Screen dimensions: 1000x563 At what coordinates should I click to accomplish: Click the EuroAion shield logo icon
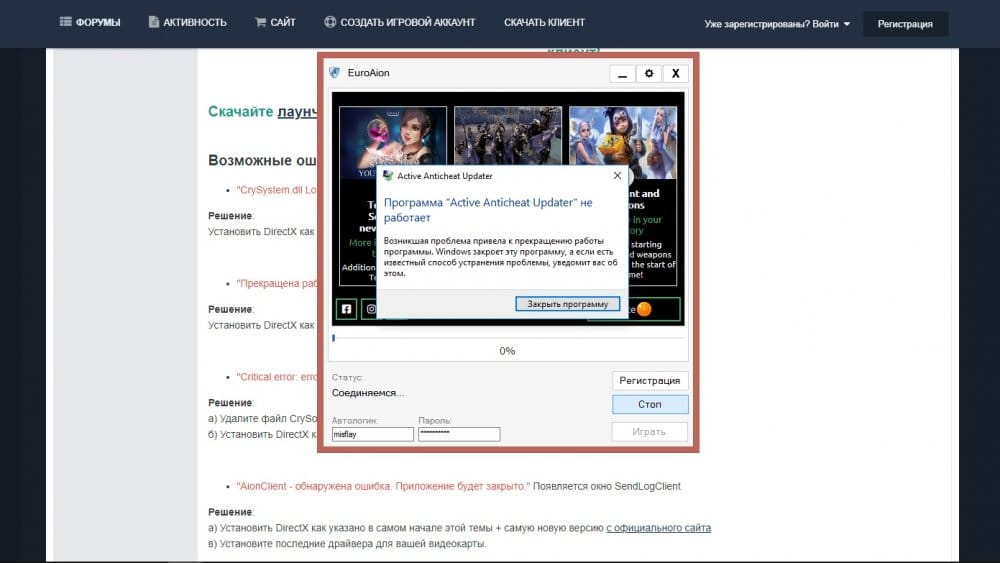335,74
